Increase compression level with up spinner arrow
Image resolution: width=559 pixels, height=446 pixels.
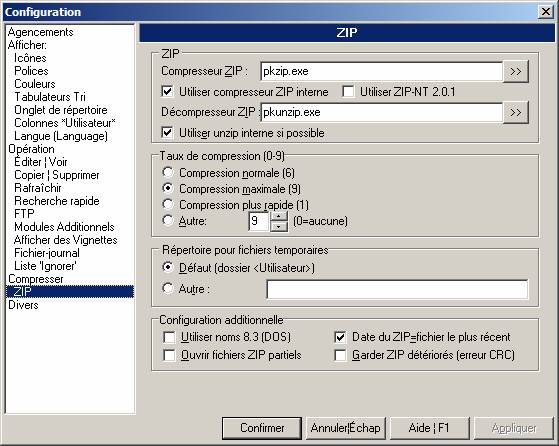pos(279,216)
